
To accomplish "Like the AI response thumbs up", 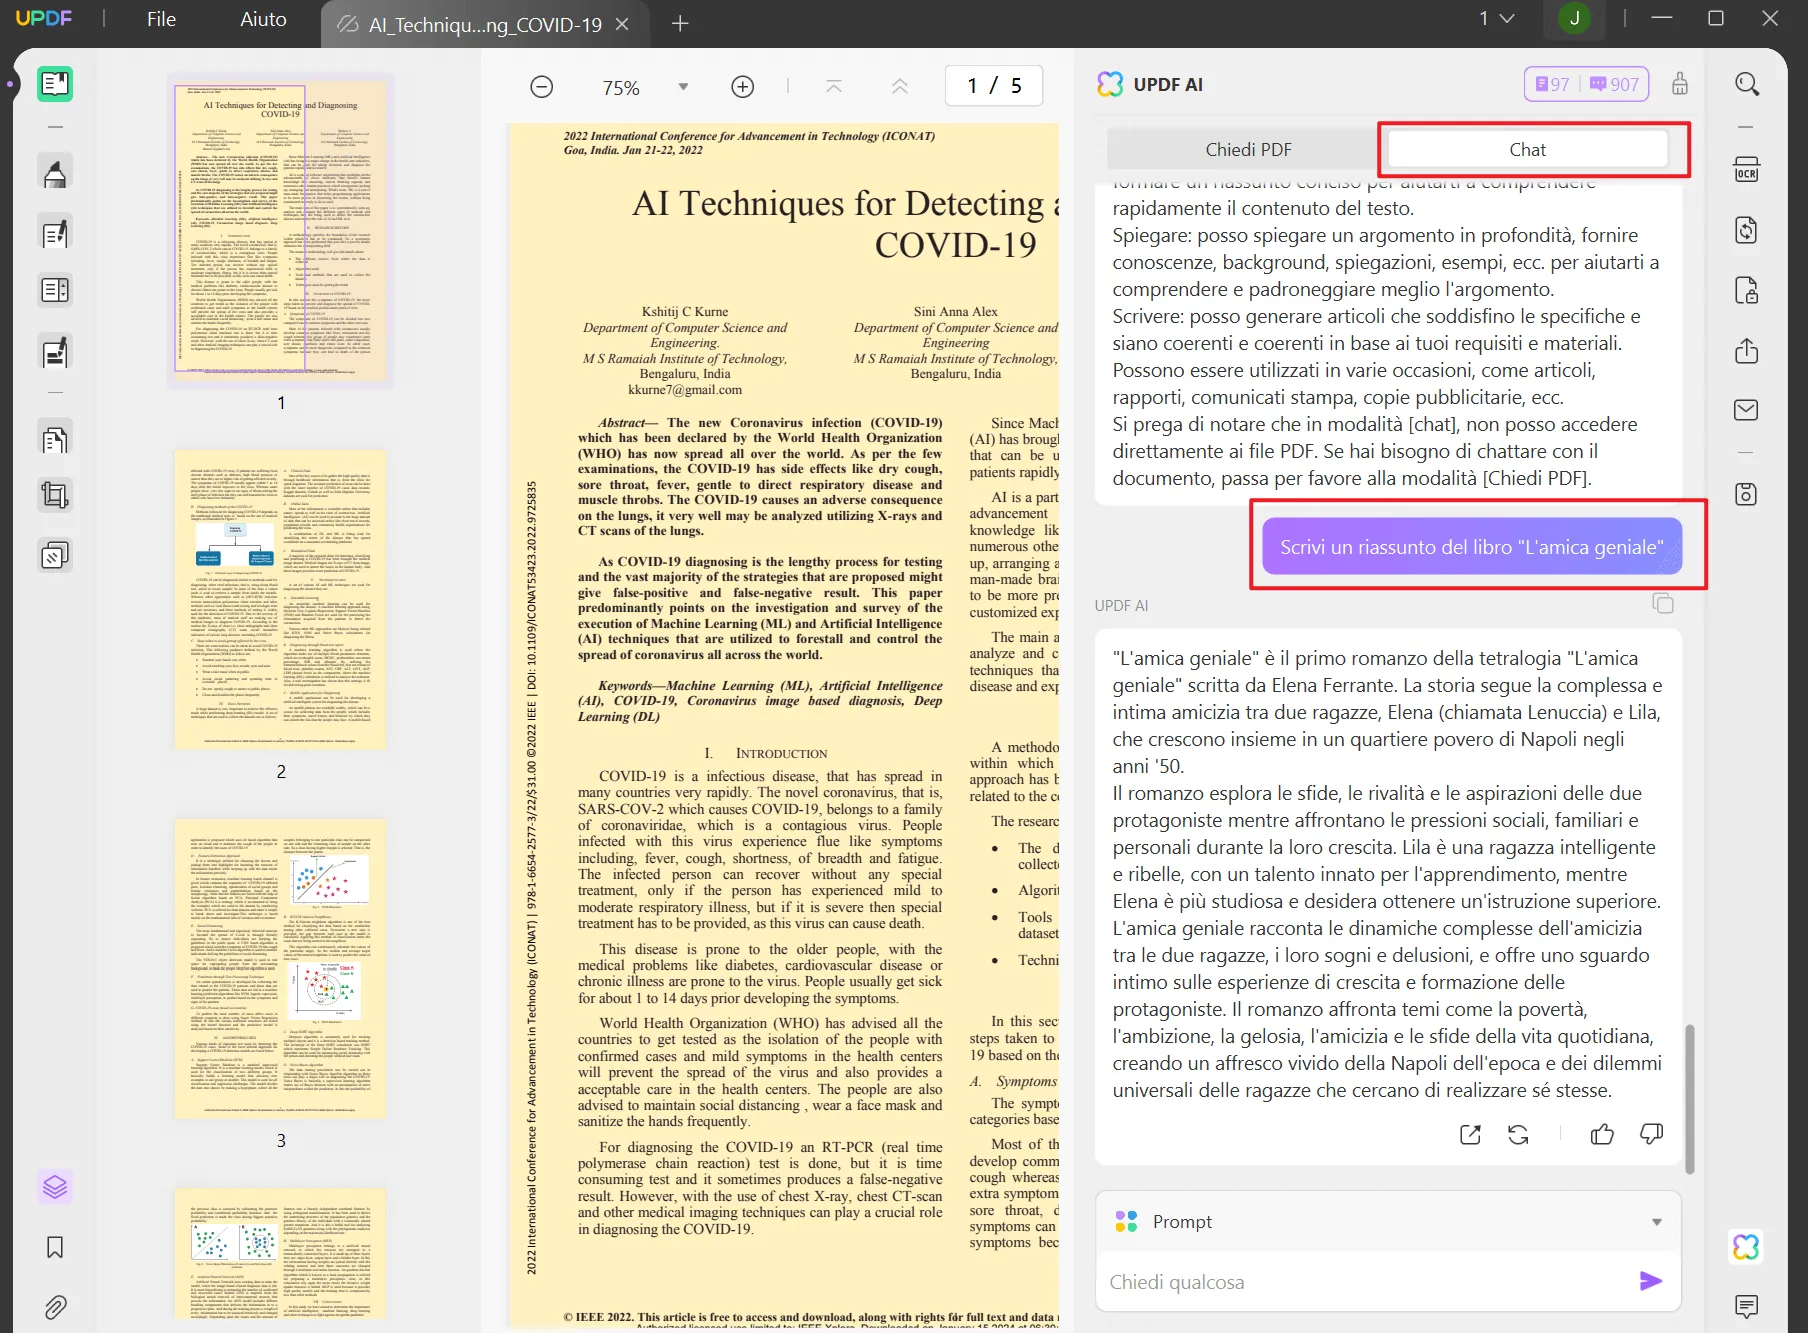I will pyautogui.click(x=1602, y=1134).
